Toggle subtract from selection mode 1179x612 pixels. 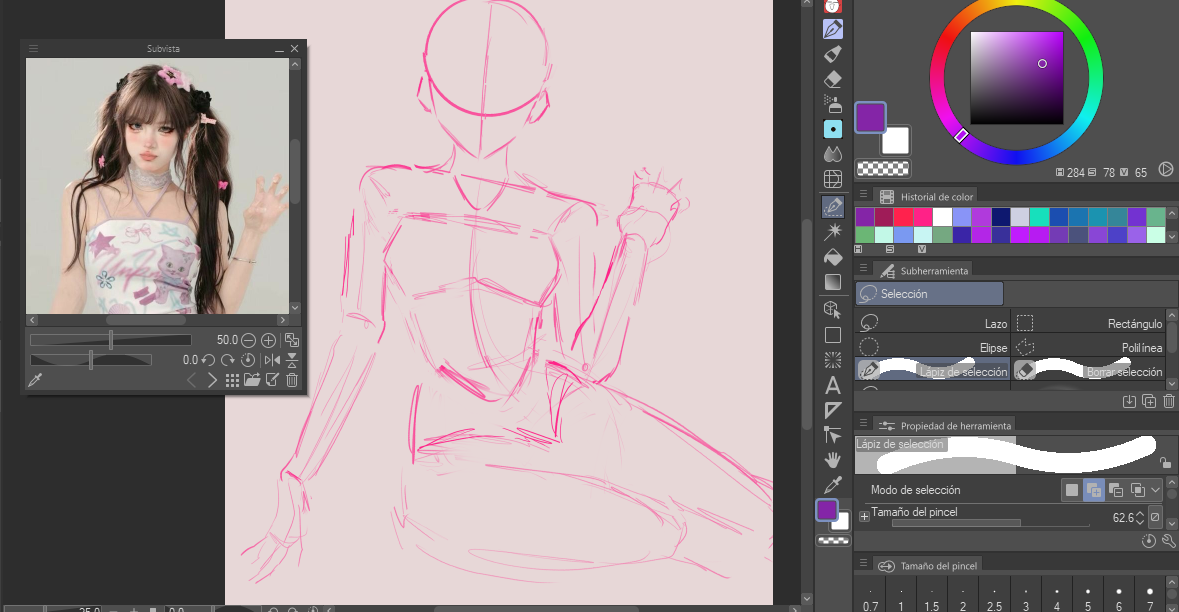pos(1116,490)
